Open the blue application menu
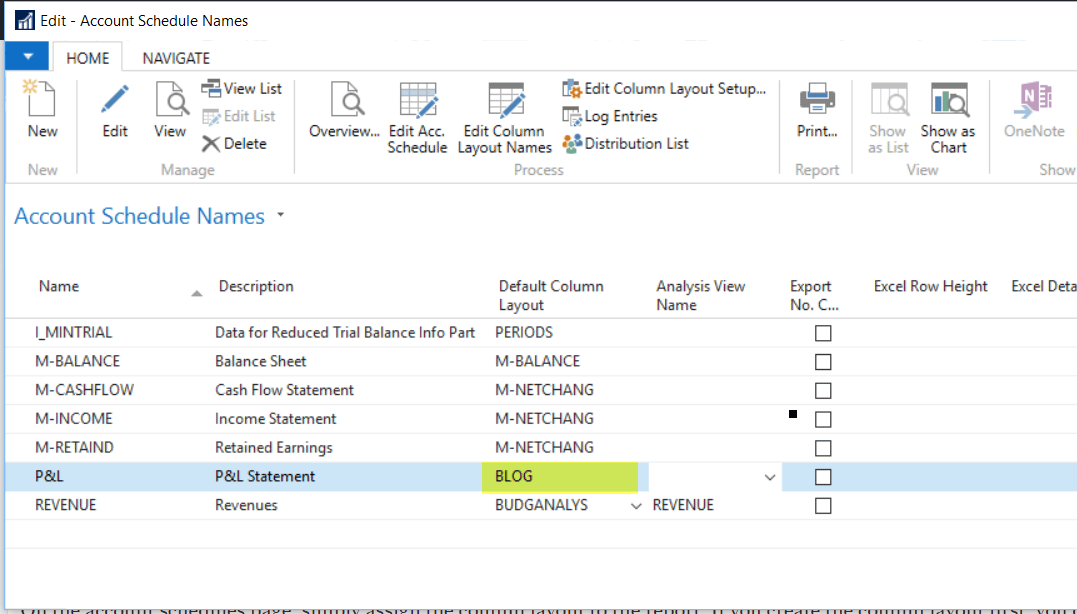1077x614 pixels. click(26, 57)
